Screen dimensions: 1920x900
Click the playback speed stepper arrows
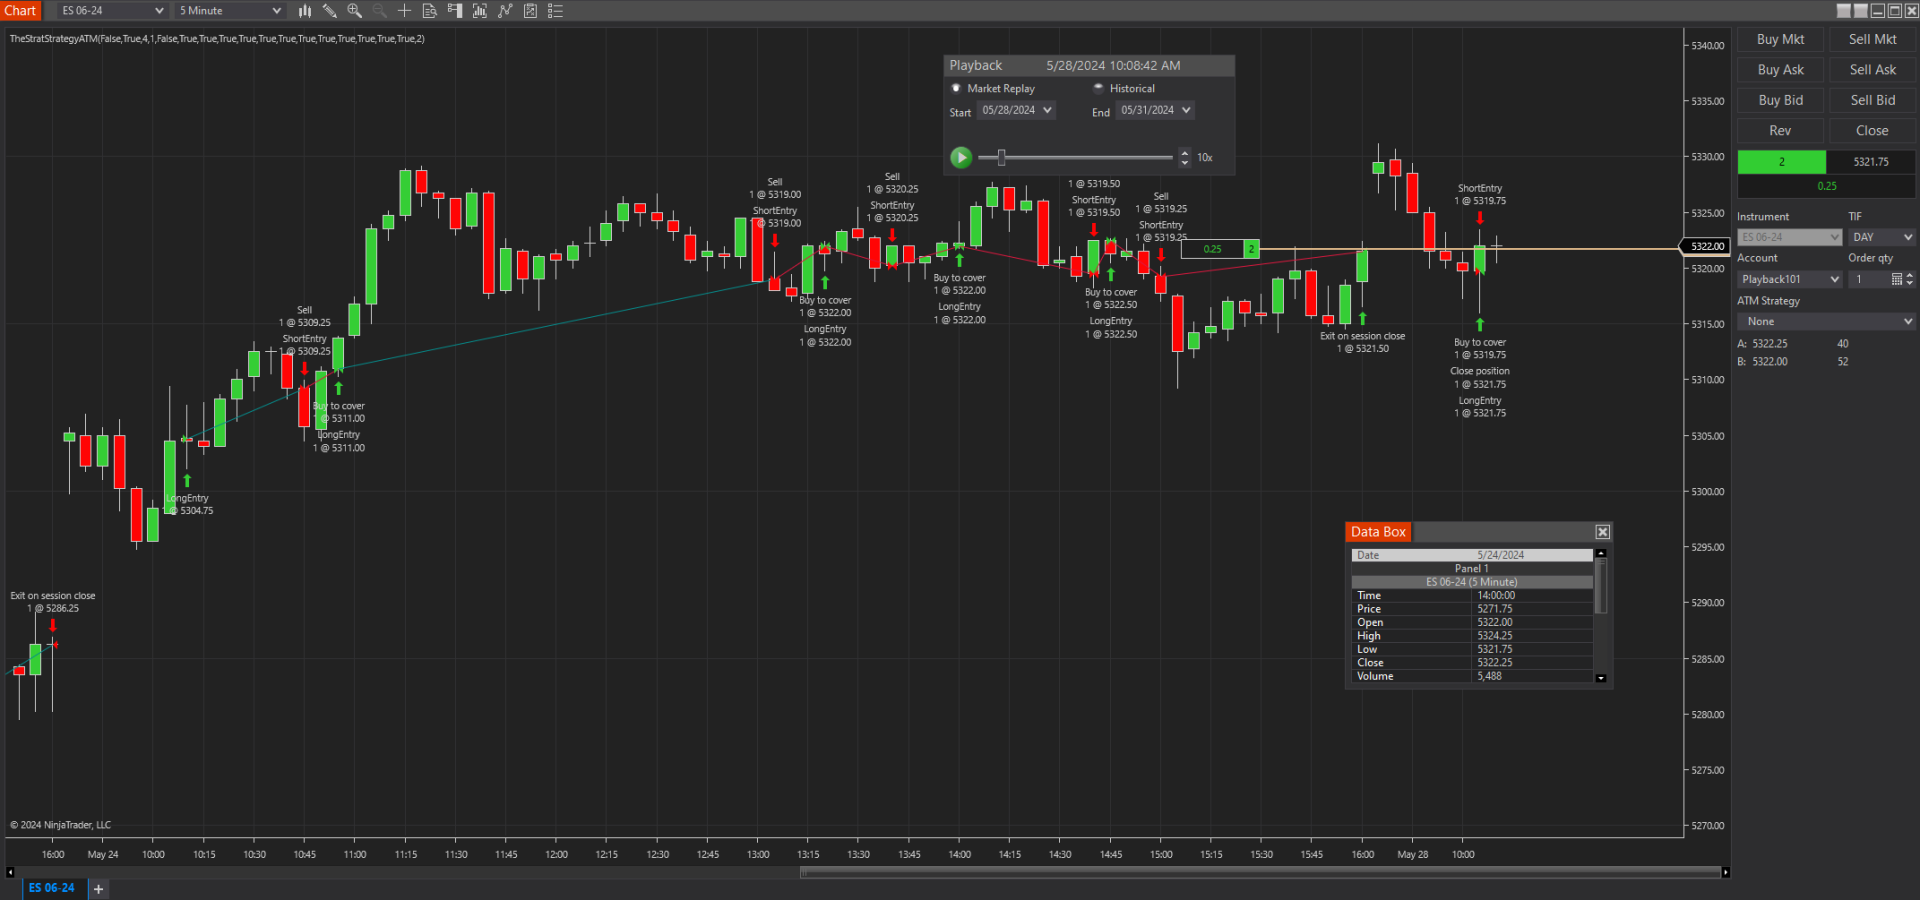(1185, 157)
